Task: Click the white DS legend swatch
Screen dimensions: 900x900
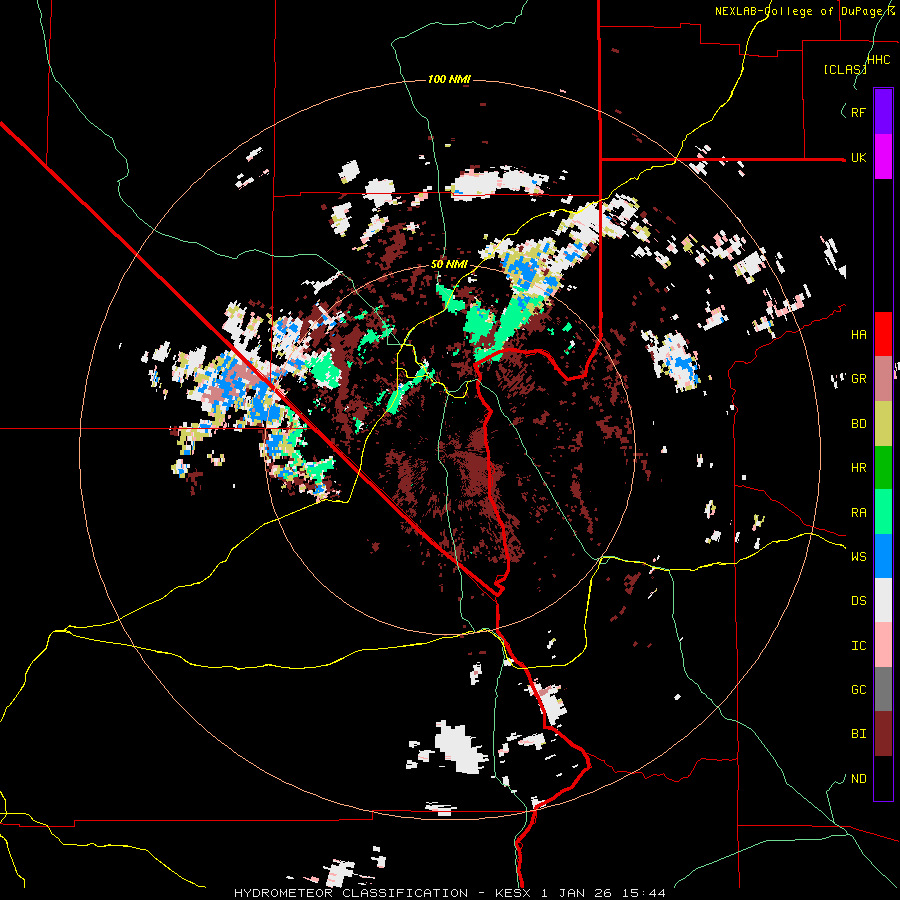Action: click(x=883, y=600)
